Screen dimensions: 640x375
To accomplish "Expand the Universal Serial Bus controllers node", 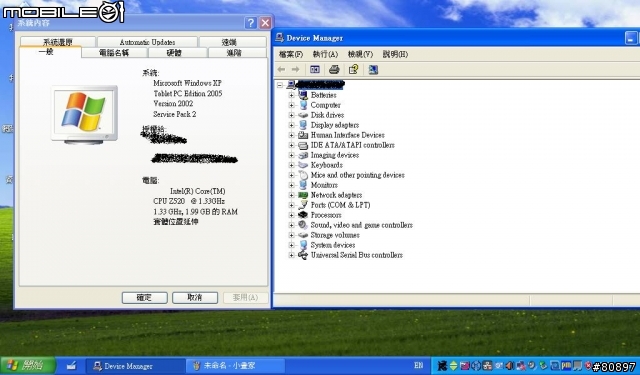I will click(x=291, y=255).
